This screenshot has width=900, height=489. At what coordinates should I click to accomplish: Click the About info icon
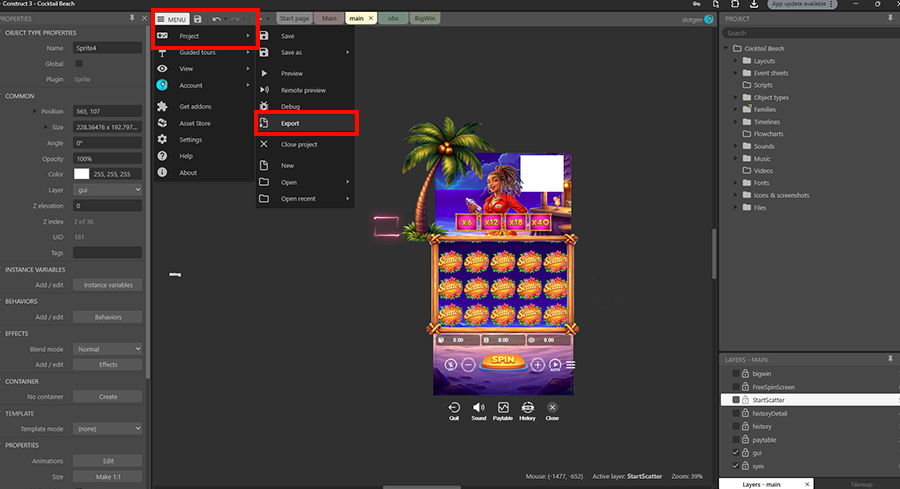pyautogui.click(x=162, y=172)
